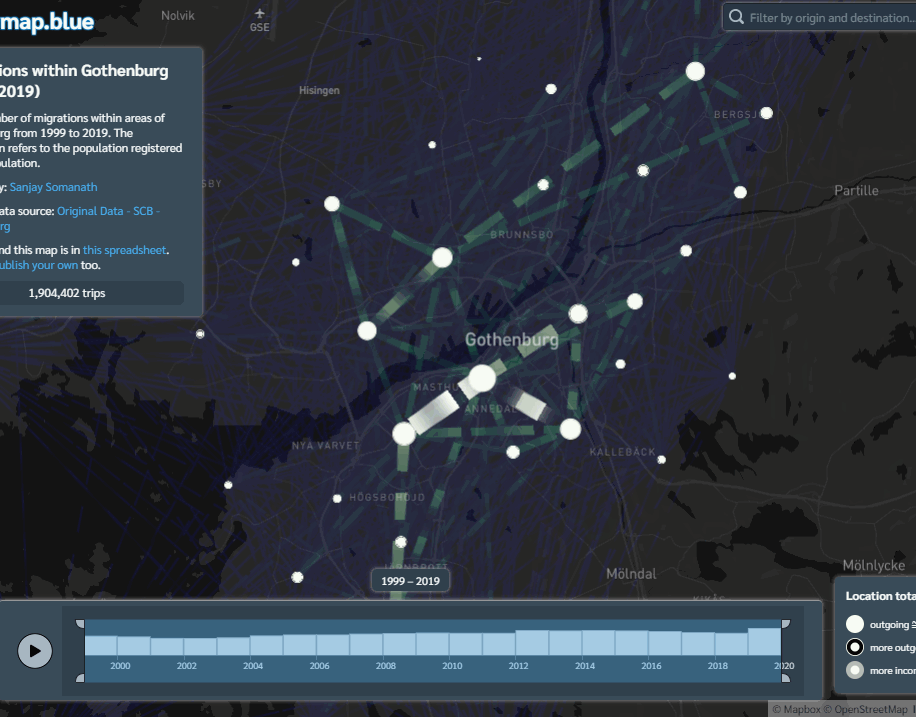Image resolution: width=916 pixels, height=717 pixels.
Task: Select the 2010 tick on timeline
Action: (x=452, y=666)
